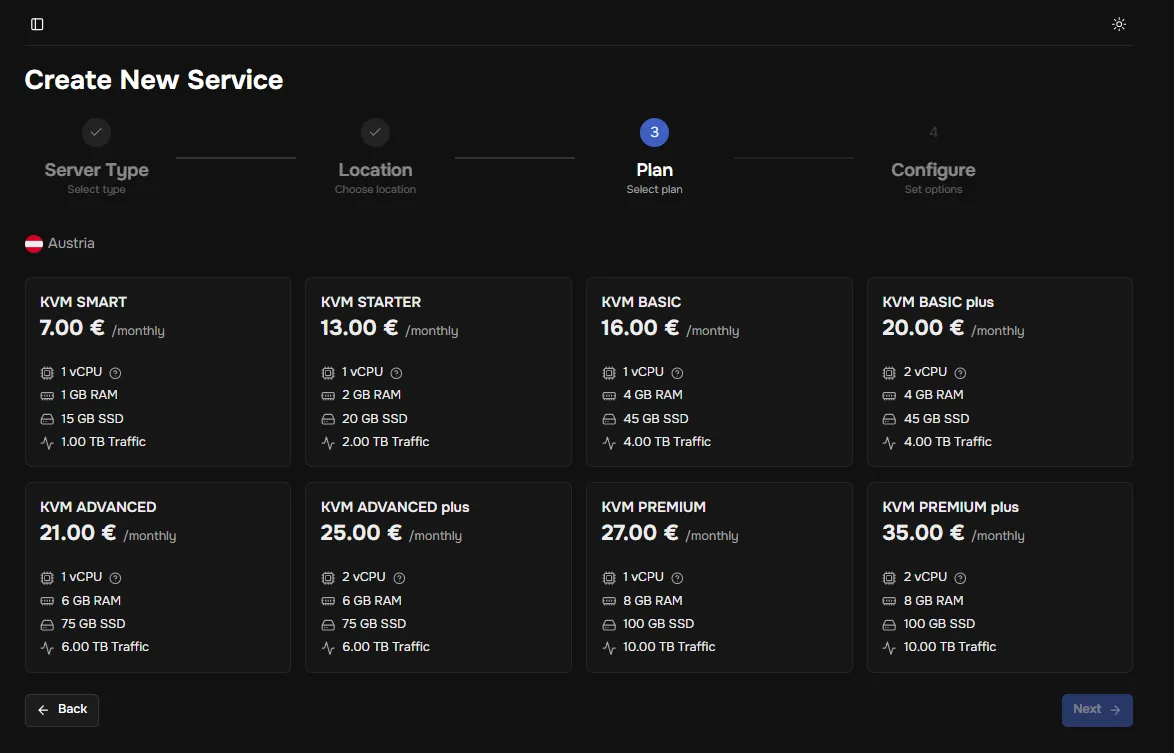
Task: Pick the KVM PREMIUM plus plan
Action: (x=999, y=577)
